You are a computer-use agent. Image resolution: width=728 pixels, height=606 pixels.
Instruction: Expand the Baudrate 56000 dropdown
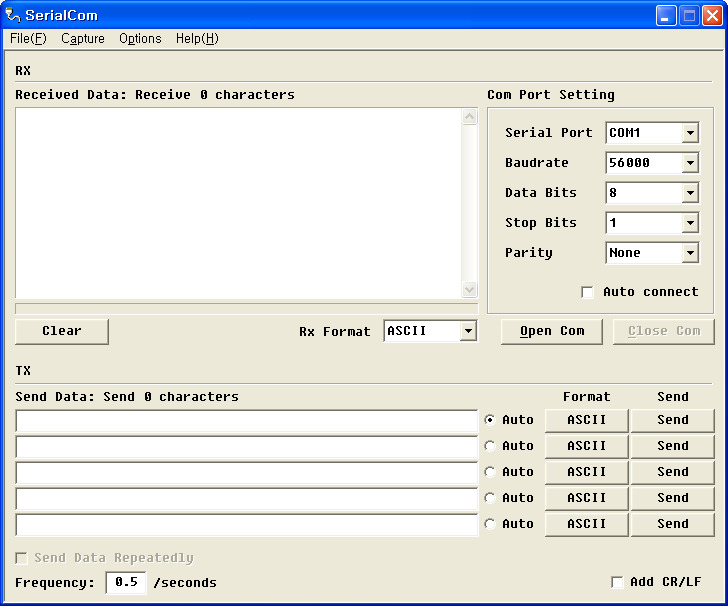coord(690,163)
